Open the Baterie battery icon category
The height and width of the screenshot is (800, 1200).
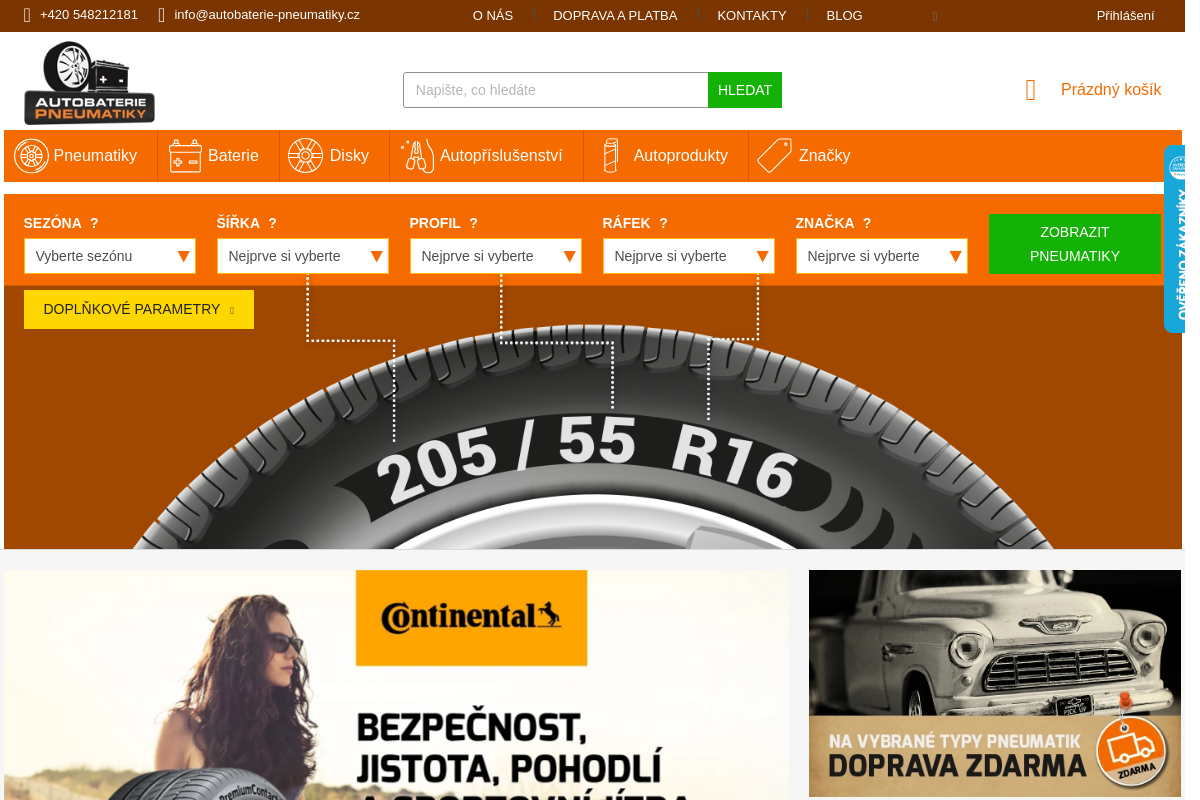click(x=185, y=156)
